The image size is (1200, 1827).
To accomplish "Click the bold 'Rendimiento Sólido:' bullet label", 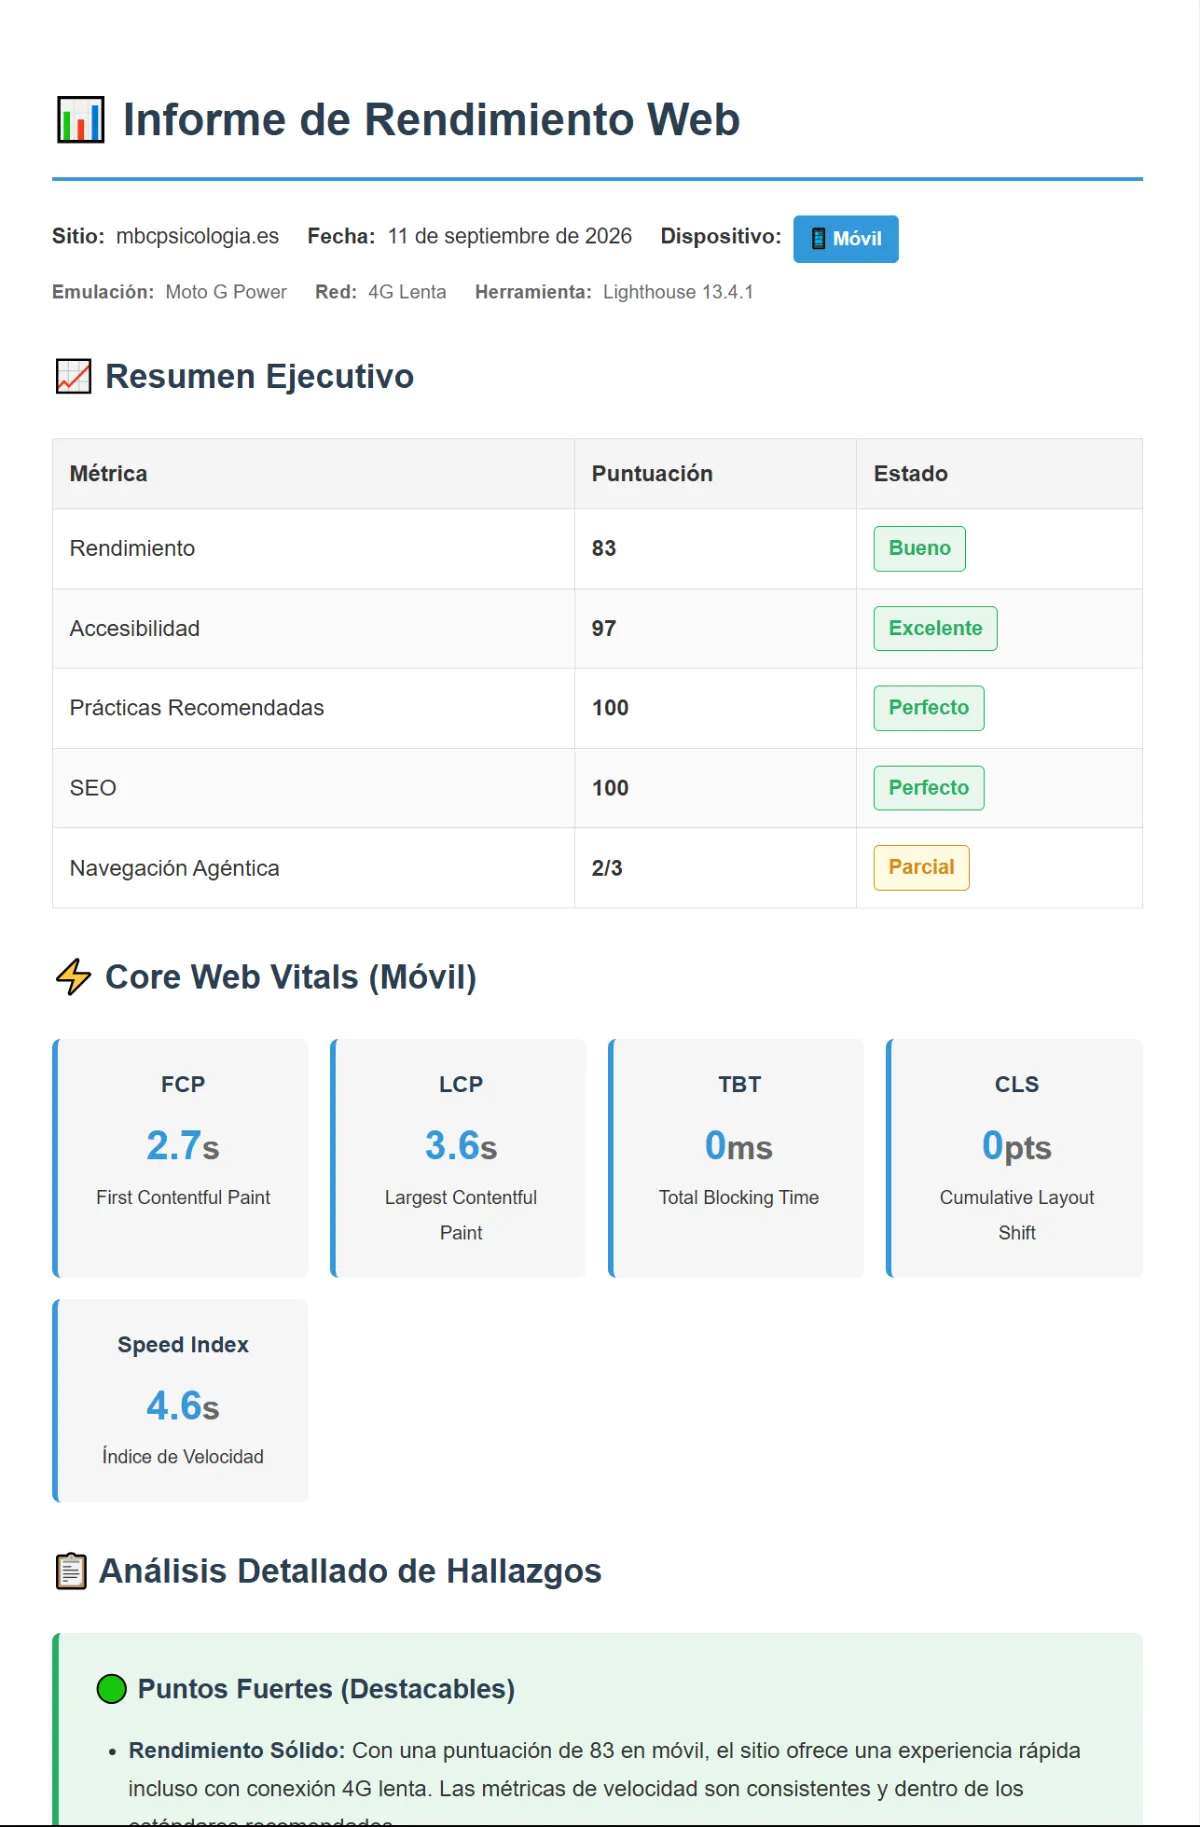I will click(237, 1751).
